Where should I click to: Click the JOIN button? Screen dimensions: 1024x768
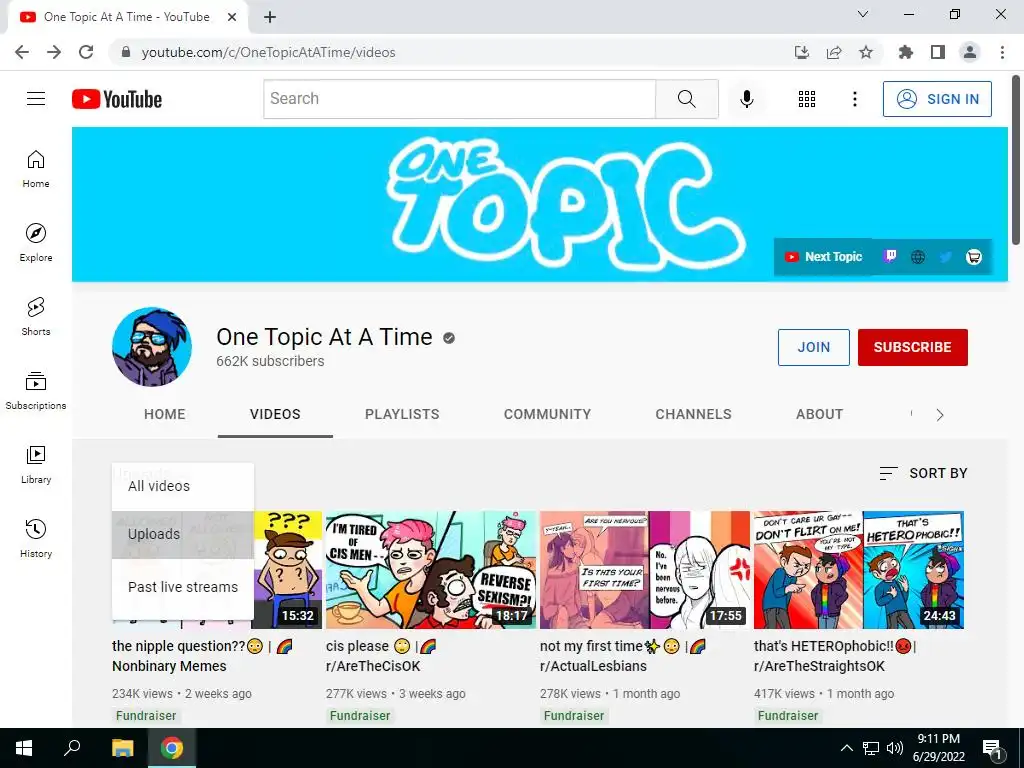[x=814, y=347]
